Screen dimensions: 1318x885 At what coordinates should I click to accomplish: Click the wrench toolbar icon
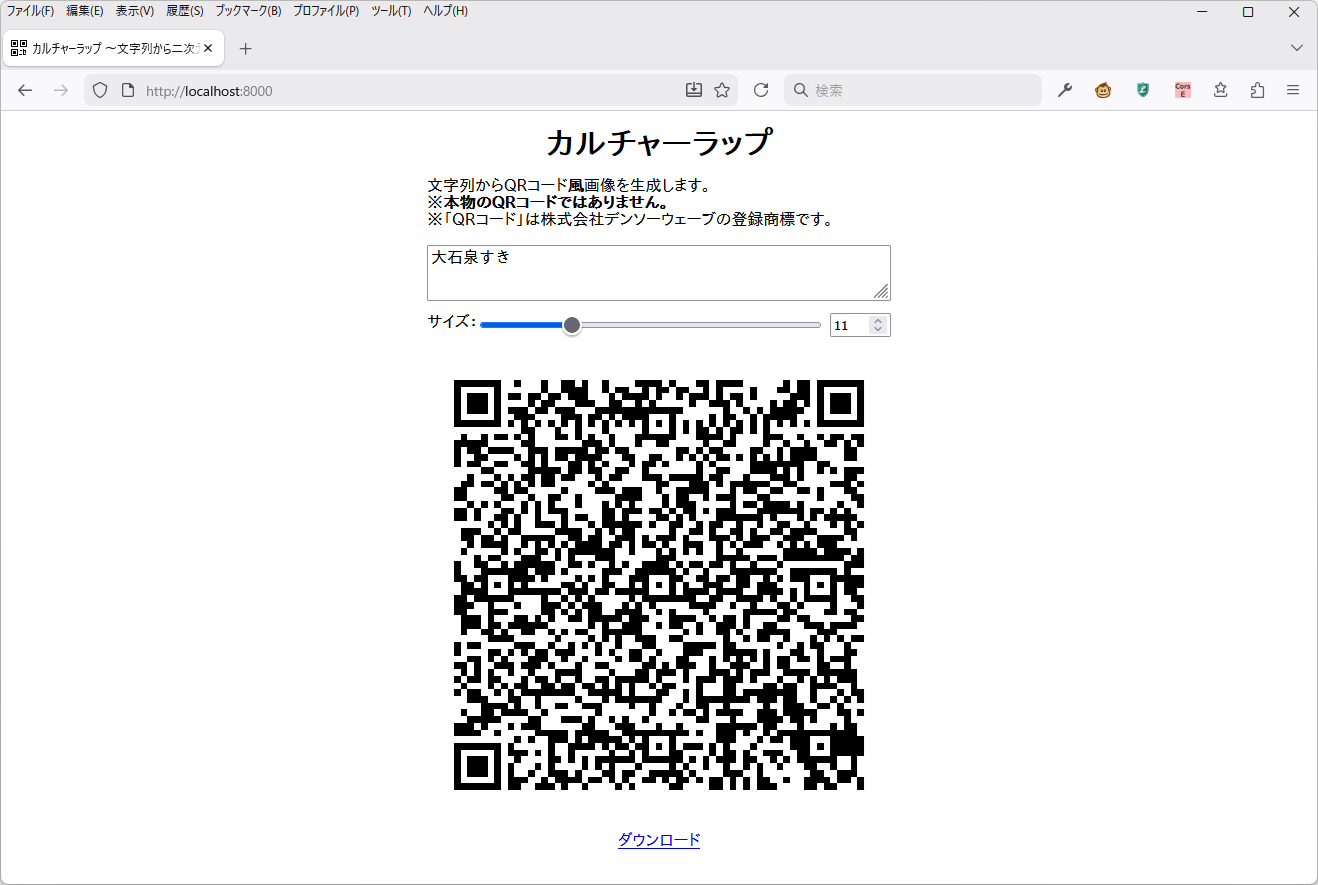click(1064, 90)
